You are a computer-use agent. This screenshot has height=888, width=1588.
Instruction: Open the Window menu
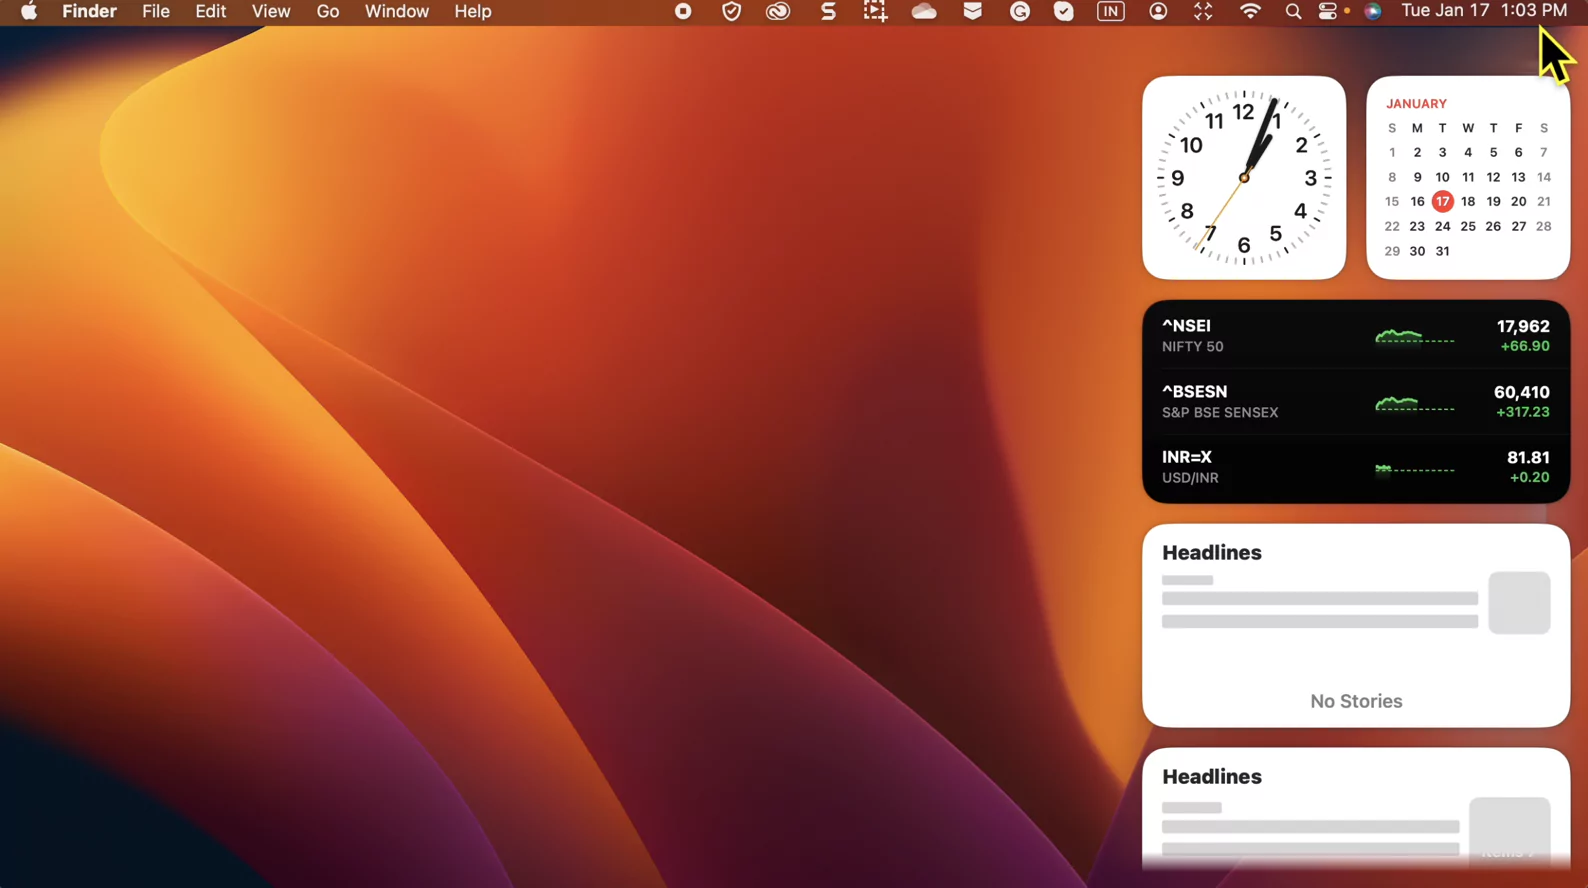point(396,11)
